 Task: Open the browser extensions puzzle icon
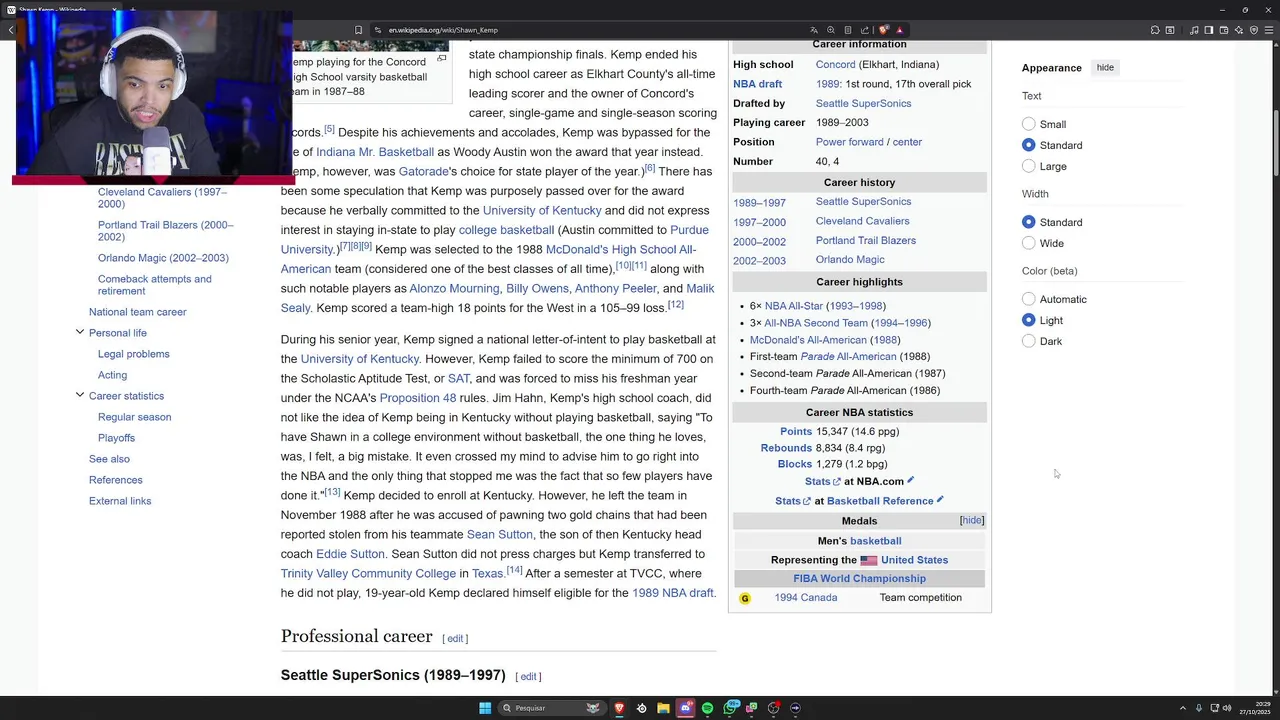coord(1155,30)
